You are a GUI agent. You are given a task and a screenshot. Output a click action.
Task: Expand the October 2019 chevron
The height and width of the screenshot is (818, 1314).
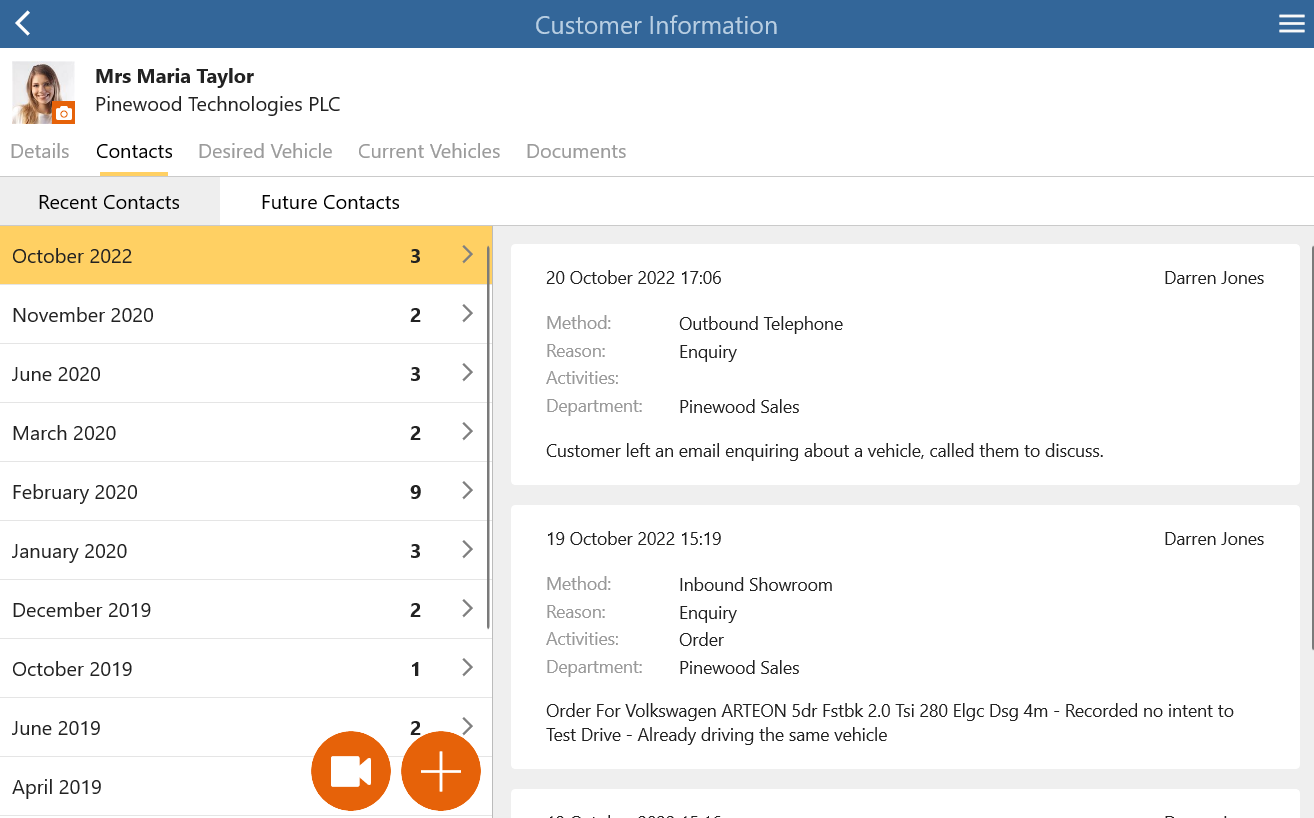point(467,668)
